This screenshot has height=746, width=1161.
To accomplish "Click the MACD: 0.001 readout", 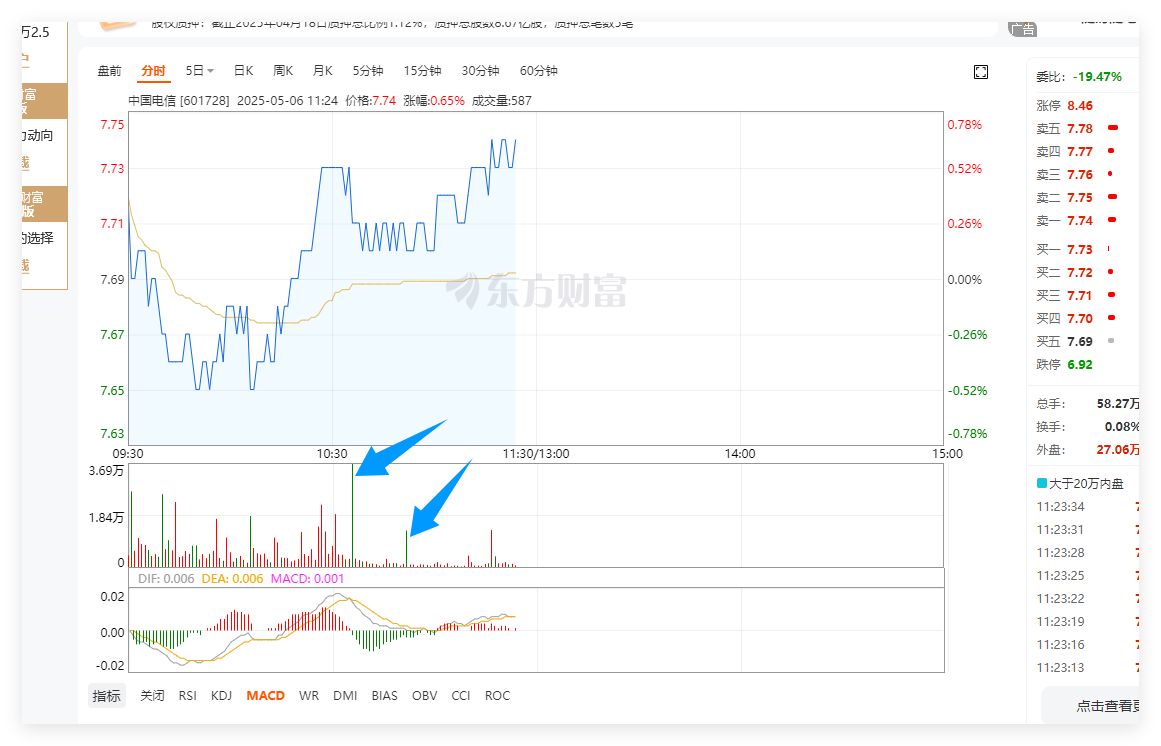I will pyautogui.click(x=307, y=579).
